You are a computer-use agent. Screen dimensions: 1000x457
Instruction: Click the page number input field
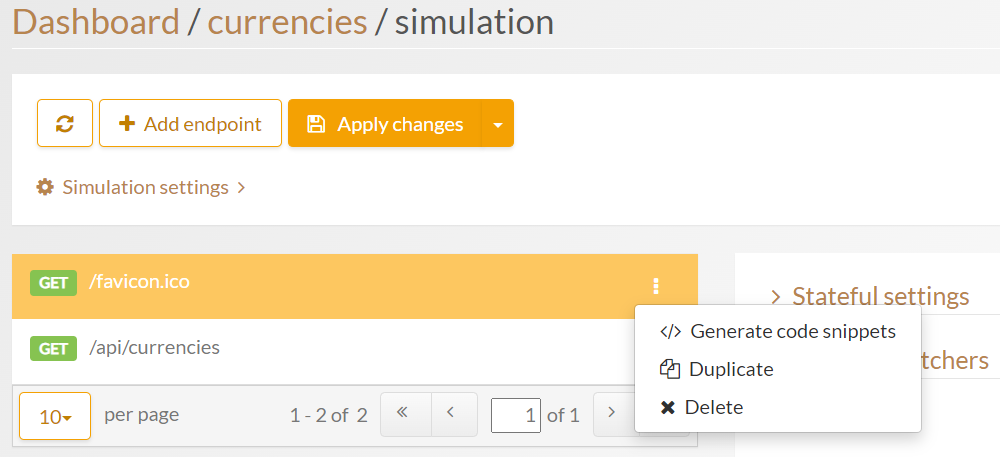pyautogui.click(x=516, y=415)
